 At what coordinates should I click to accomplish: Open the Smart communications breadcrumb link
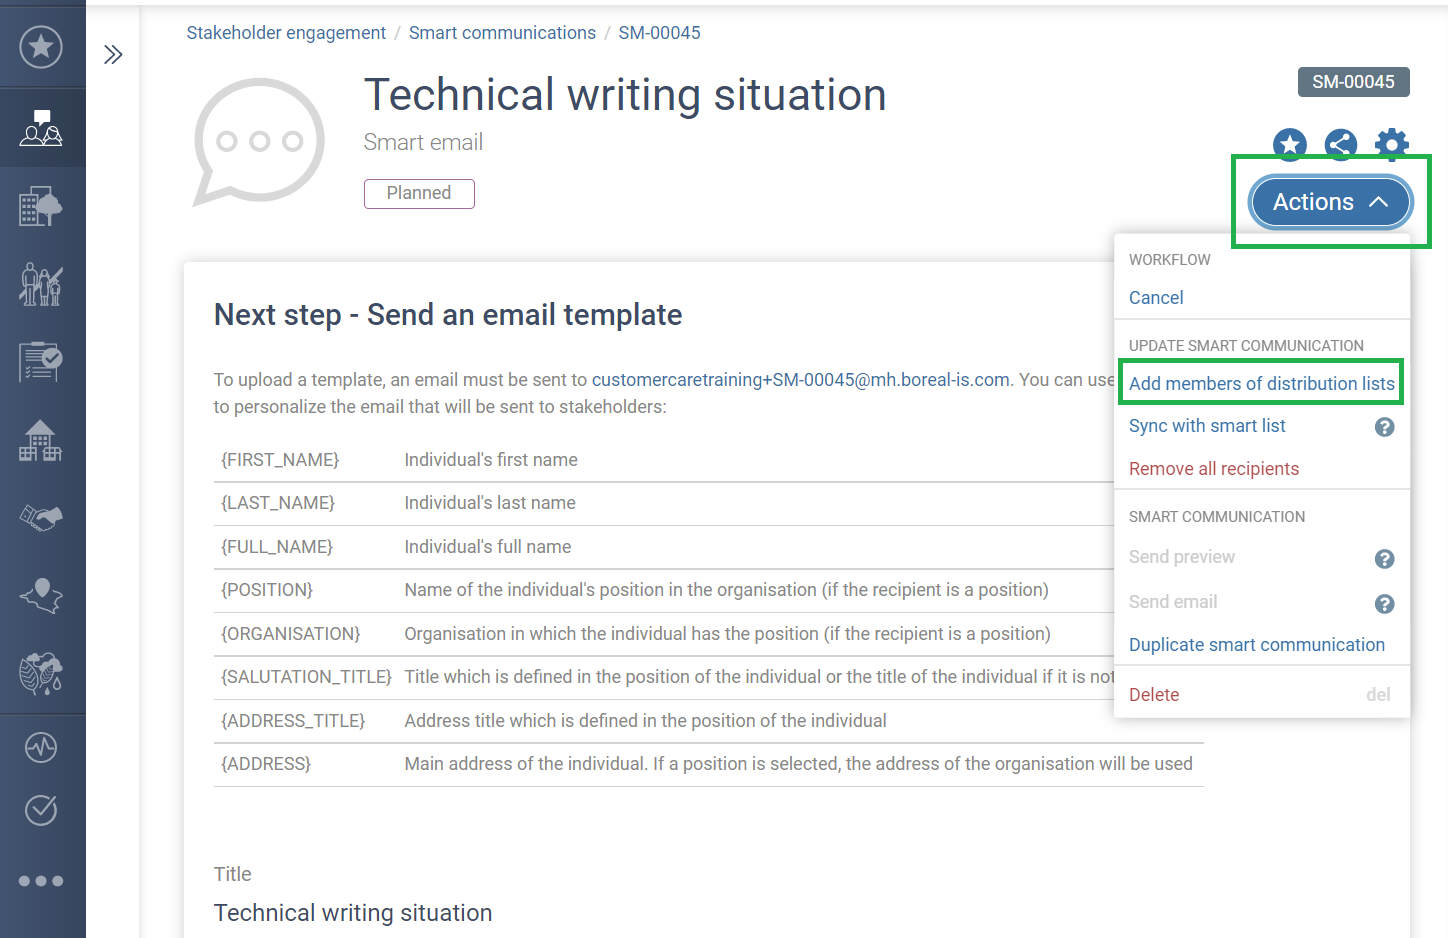[502, 32]
